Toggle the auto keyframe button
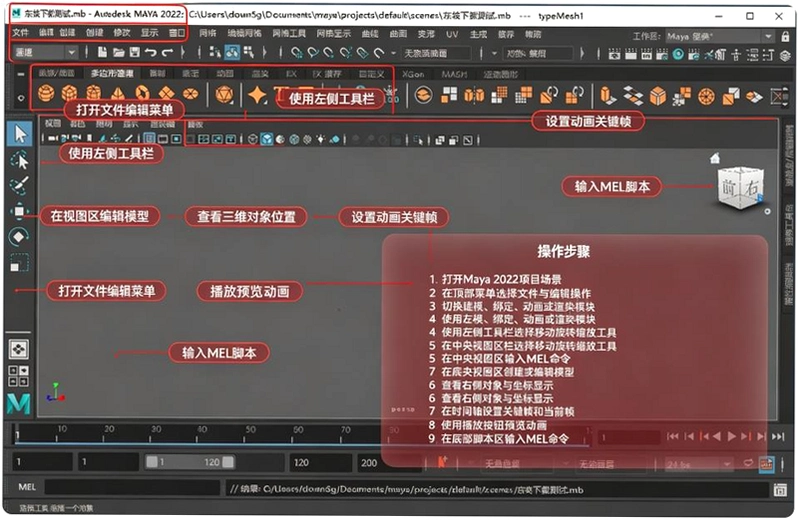The height and width of the screenshot is (521, 798). click(766, 464)
